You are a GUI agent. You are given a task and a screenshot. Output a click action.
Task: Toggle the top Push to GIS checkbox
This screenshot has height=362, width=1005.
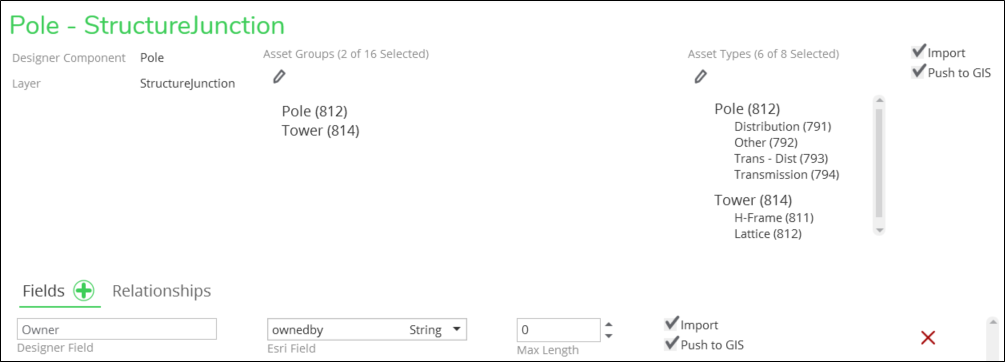[919, 72]
